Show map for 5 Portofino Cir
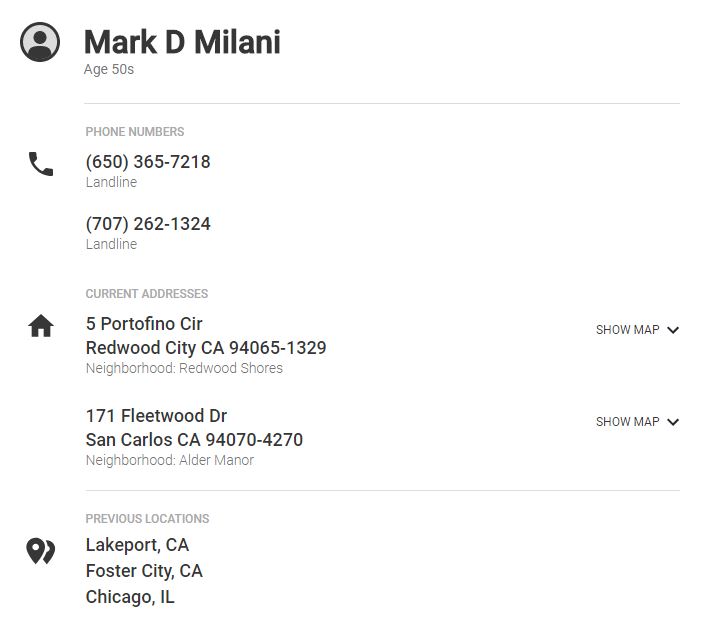The height and width of the screenshot is (632, 701). (x=627, y=330)
